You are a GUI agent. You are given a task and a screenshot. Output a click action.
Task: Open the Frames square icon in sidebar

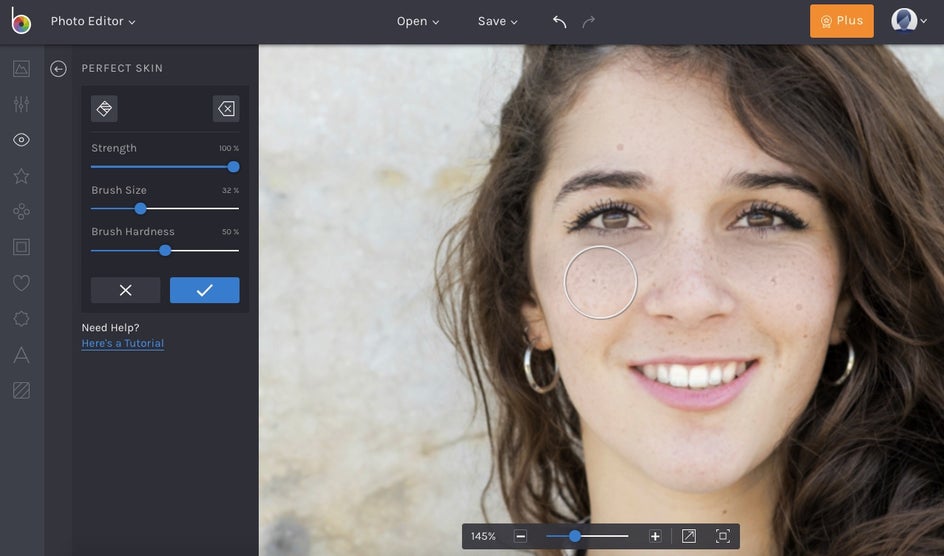(x=21, y=247)
